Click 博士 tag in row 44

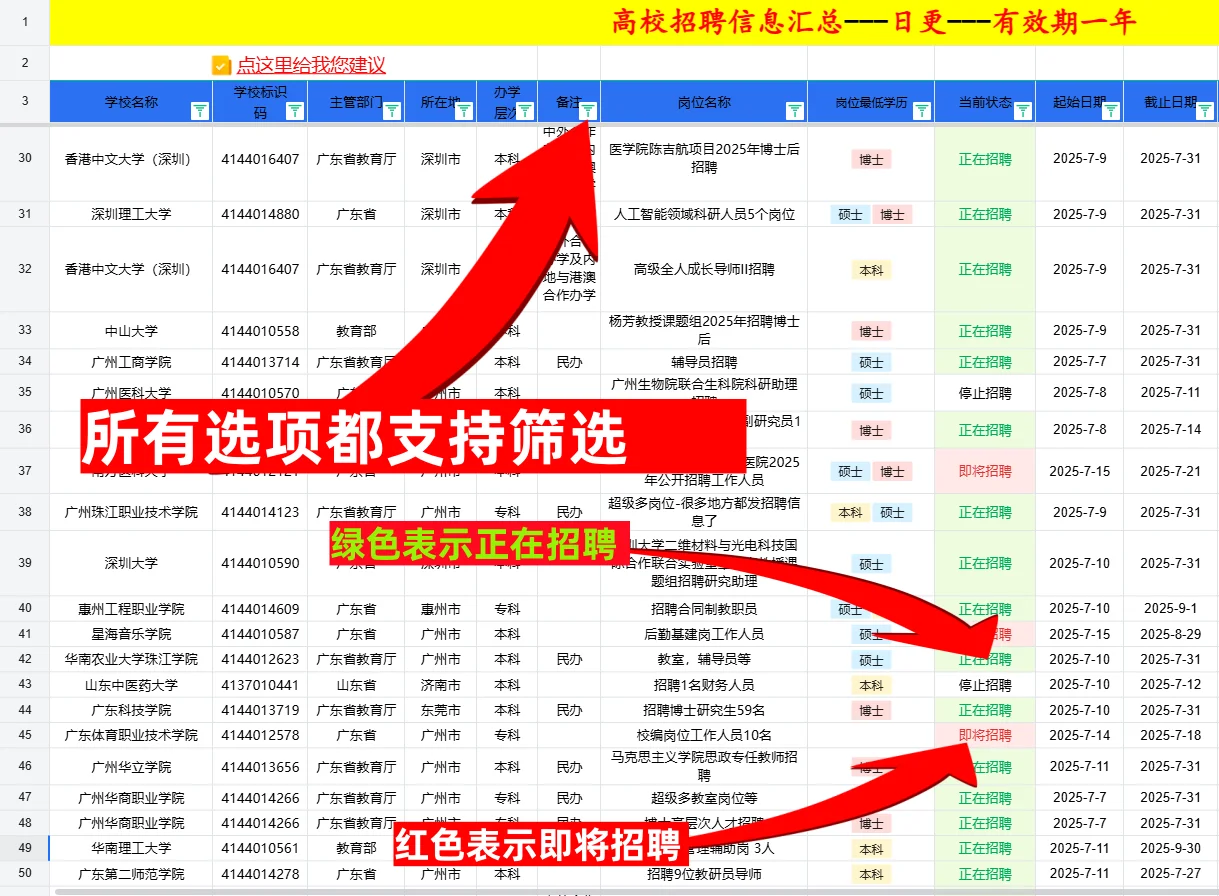[871, 710]
